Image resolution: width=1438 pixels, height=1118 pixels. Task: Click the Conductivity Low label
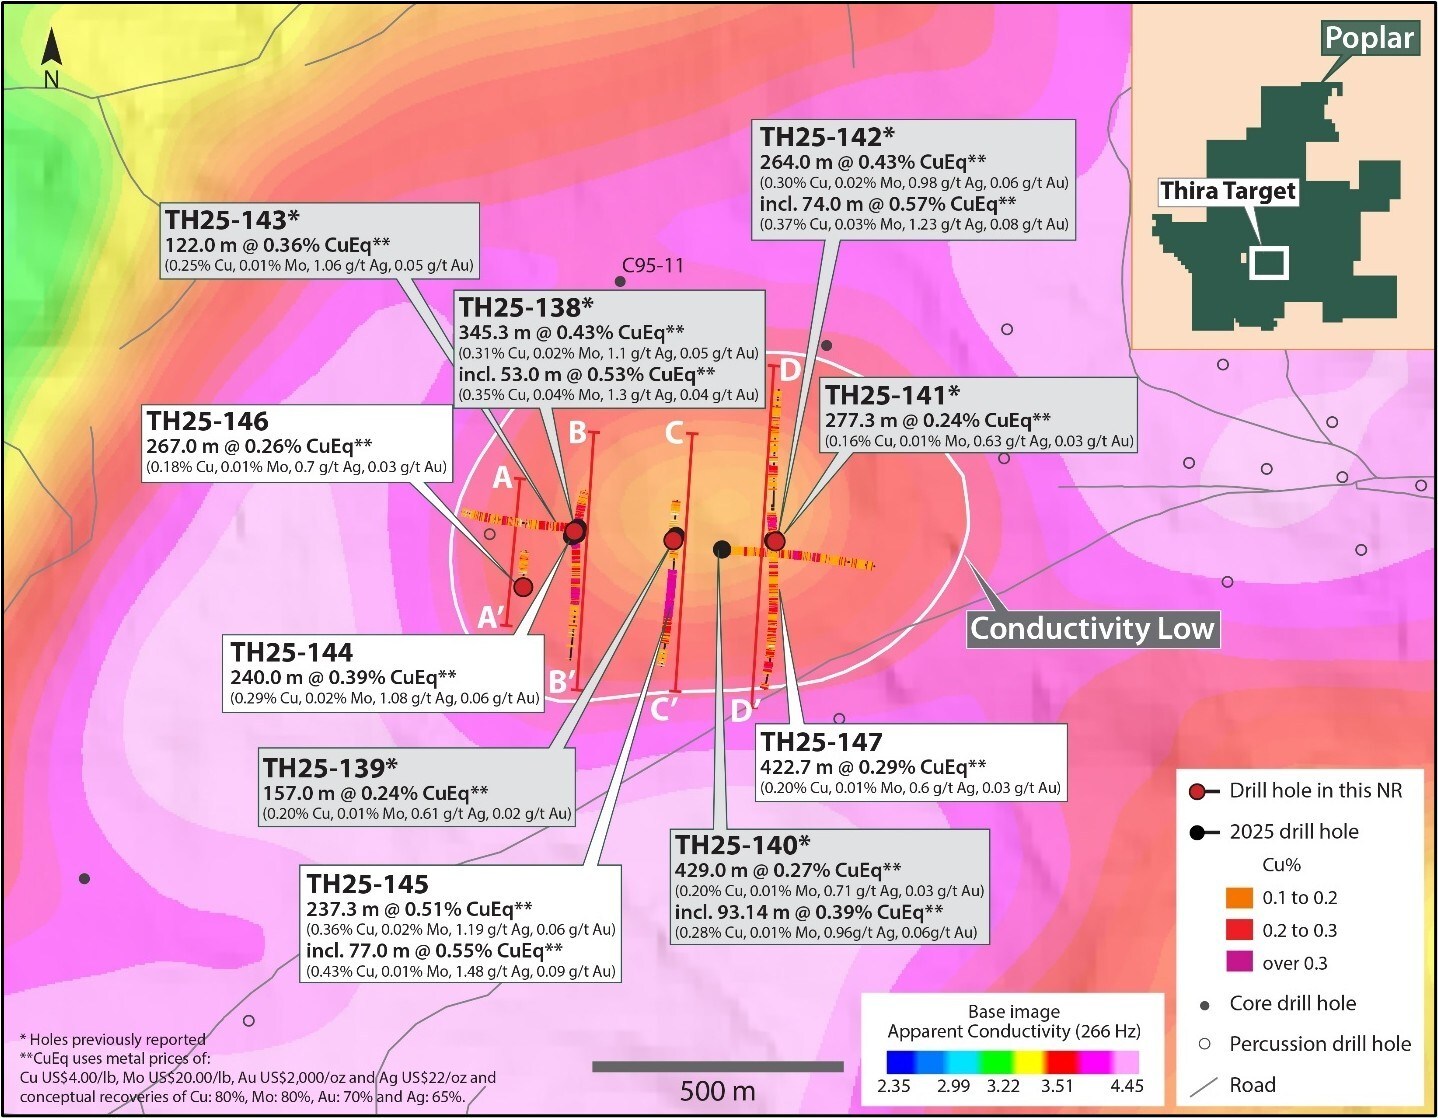(1092, 629)
